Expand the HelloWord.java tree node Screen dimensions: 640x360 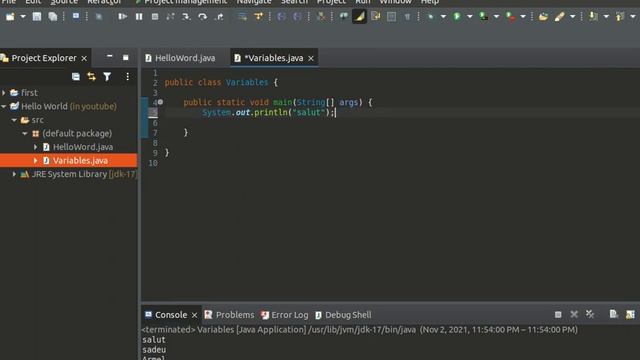click(x=36, y=147)
